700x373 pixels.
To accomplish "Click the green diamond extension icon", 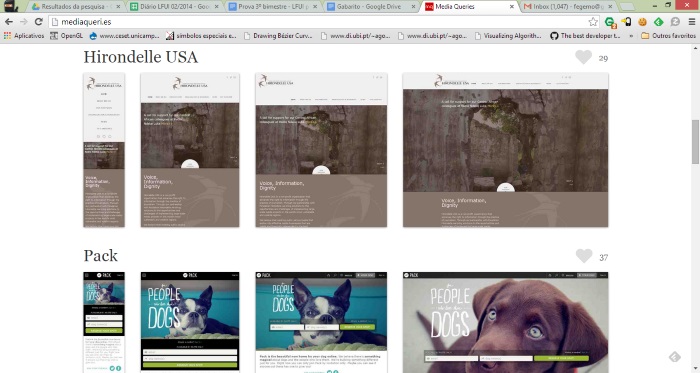I will tap(658, 21).
